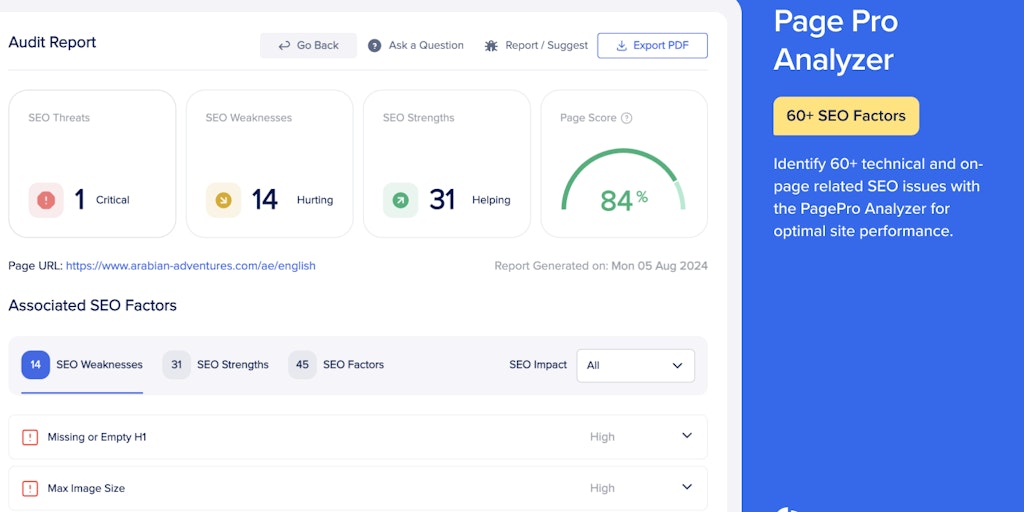The width and height of the screenshot is (1024, 512).
Task: Click the bug icon beside Report / Suggest
Action: (491, 46)
